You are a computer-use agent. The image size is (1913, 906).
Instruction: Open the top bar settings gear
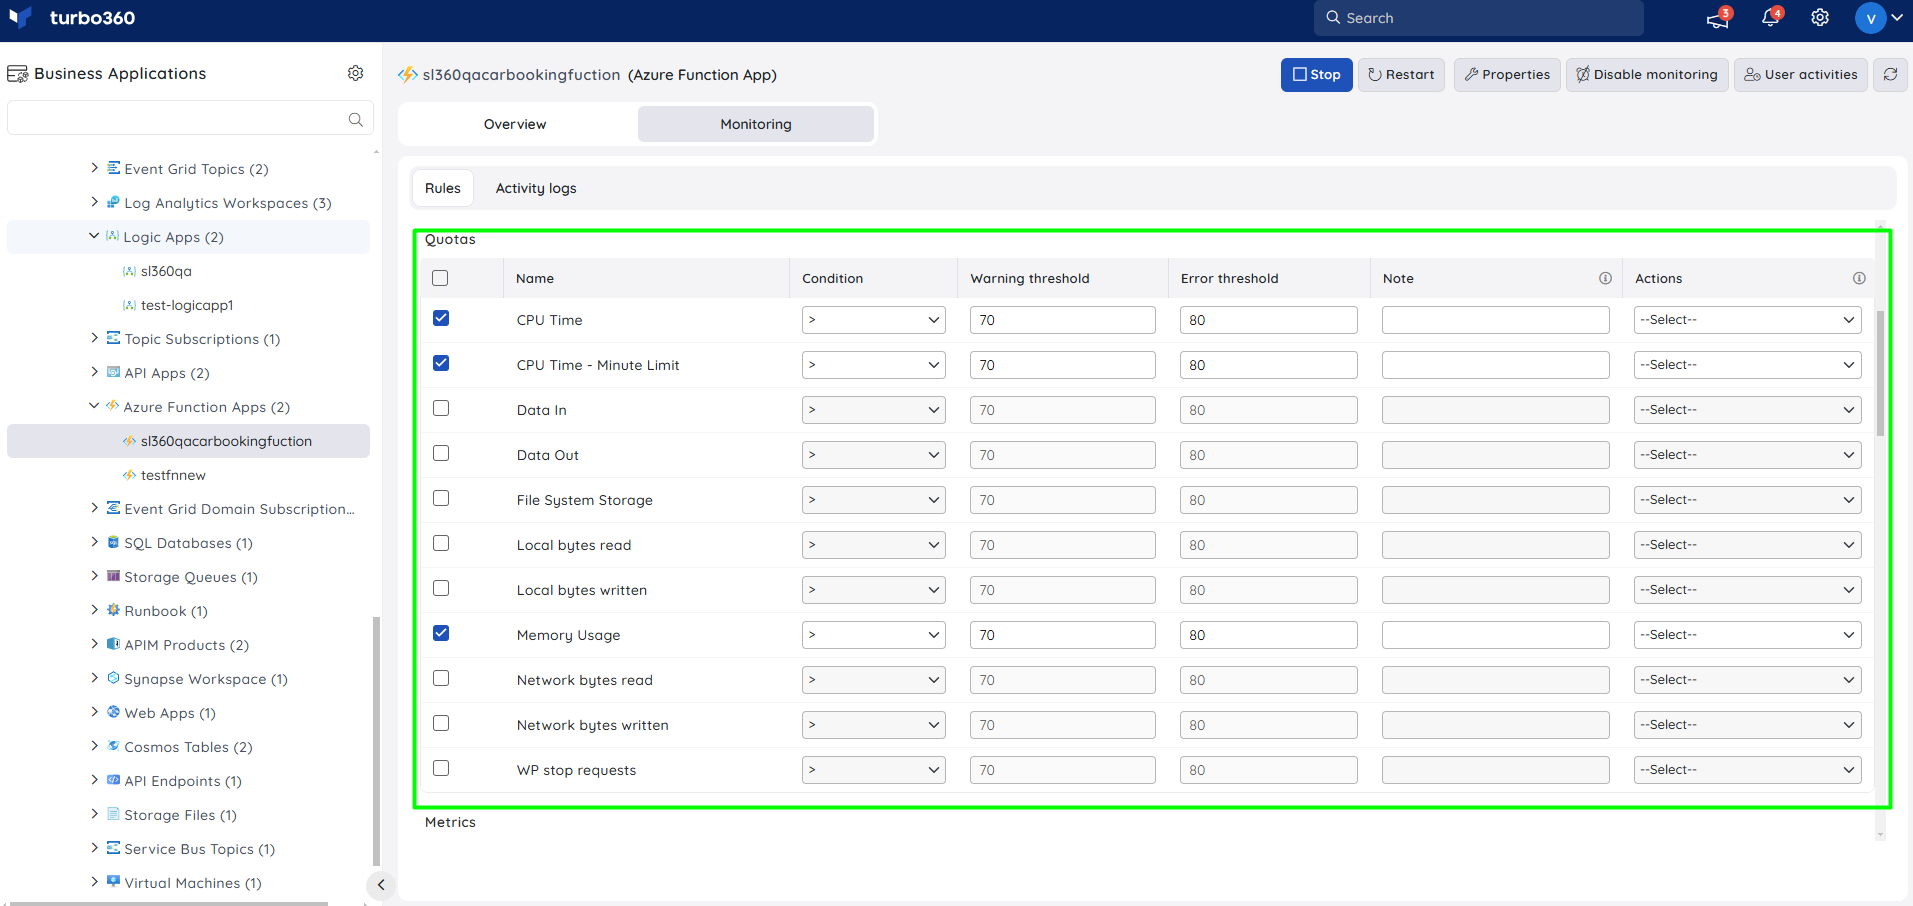point(1820,18)
